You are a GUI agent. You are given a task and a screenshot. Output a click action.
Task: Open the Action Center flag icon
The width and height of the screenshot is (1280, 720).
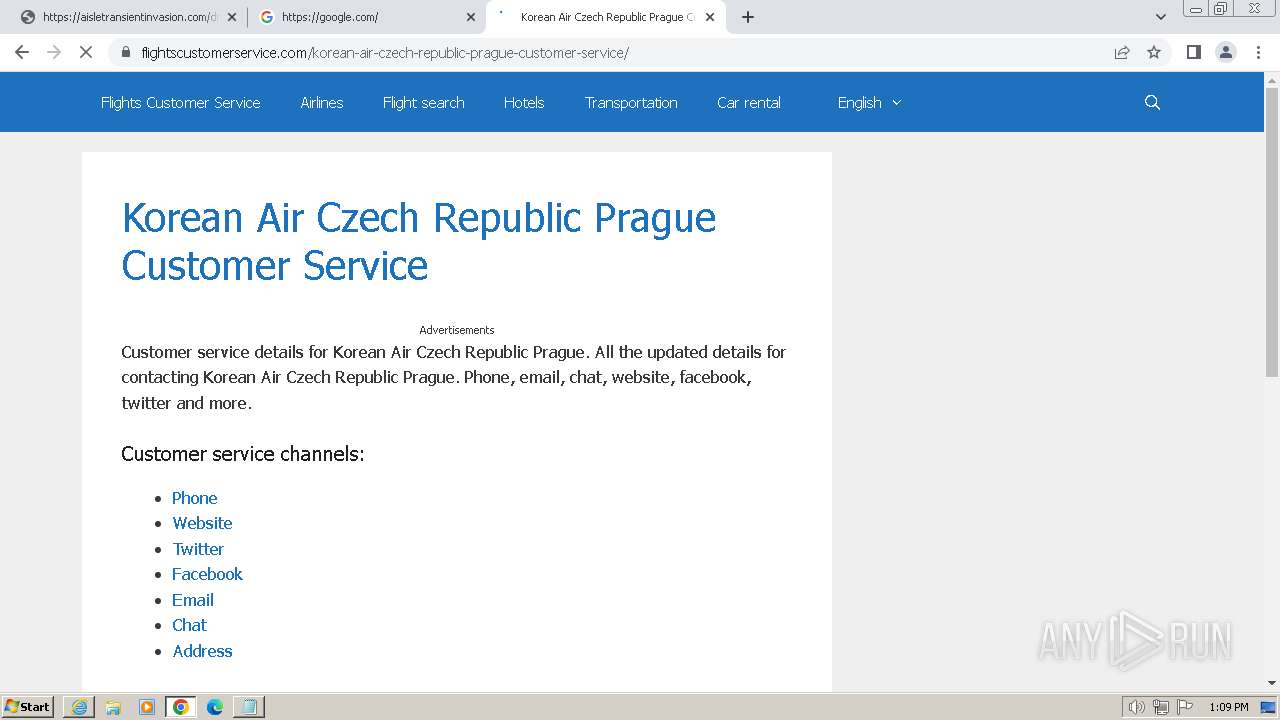coord(1185,707)
